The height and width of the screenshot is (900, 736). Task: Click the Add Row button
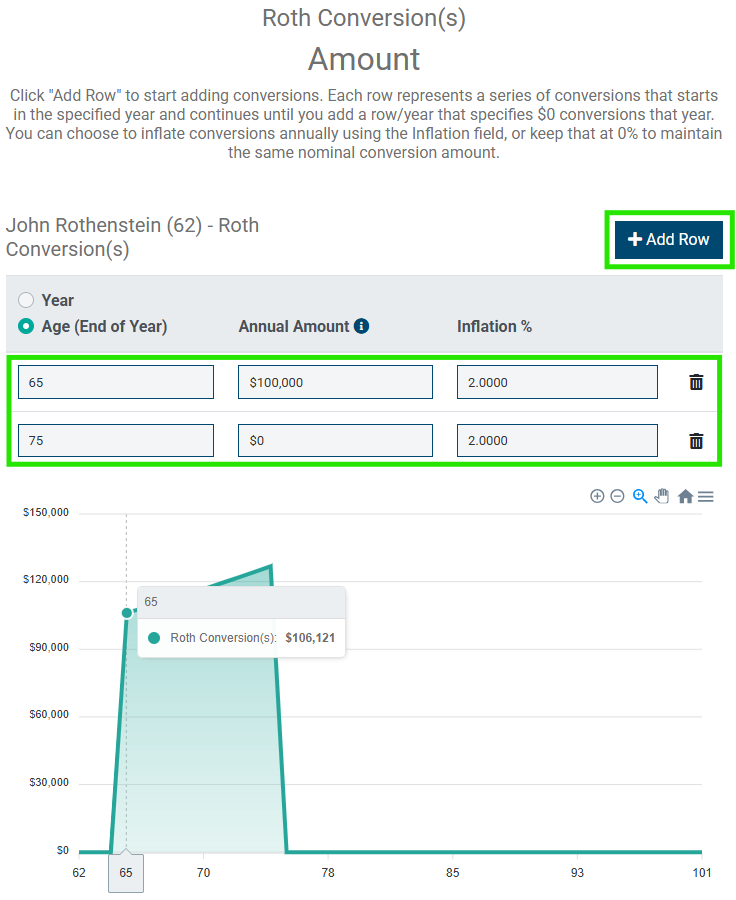point(668,239)
